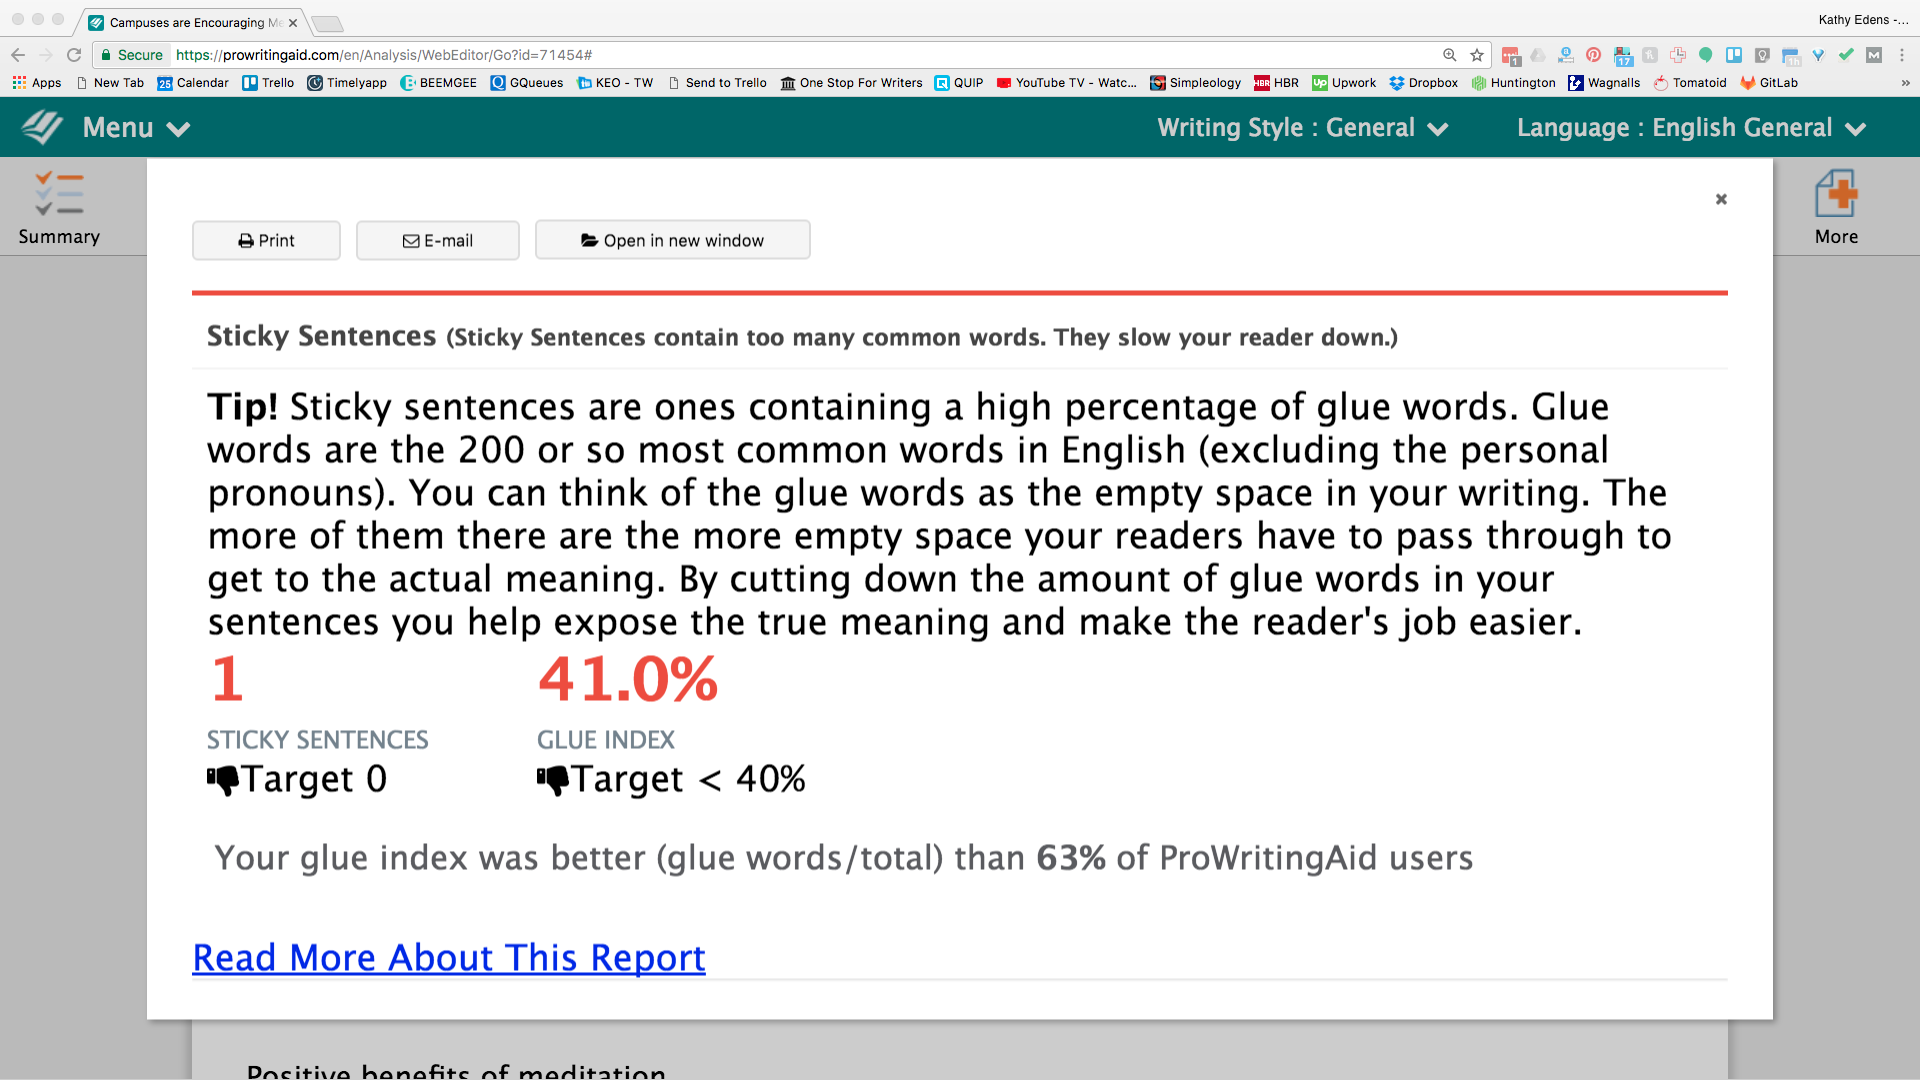
Task: Click the ProWritingAid logo icon
Action: click(x=42, y=127)
